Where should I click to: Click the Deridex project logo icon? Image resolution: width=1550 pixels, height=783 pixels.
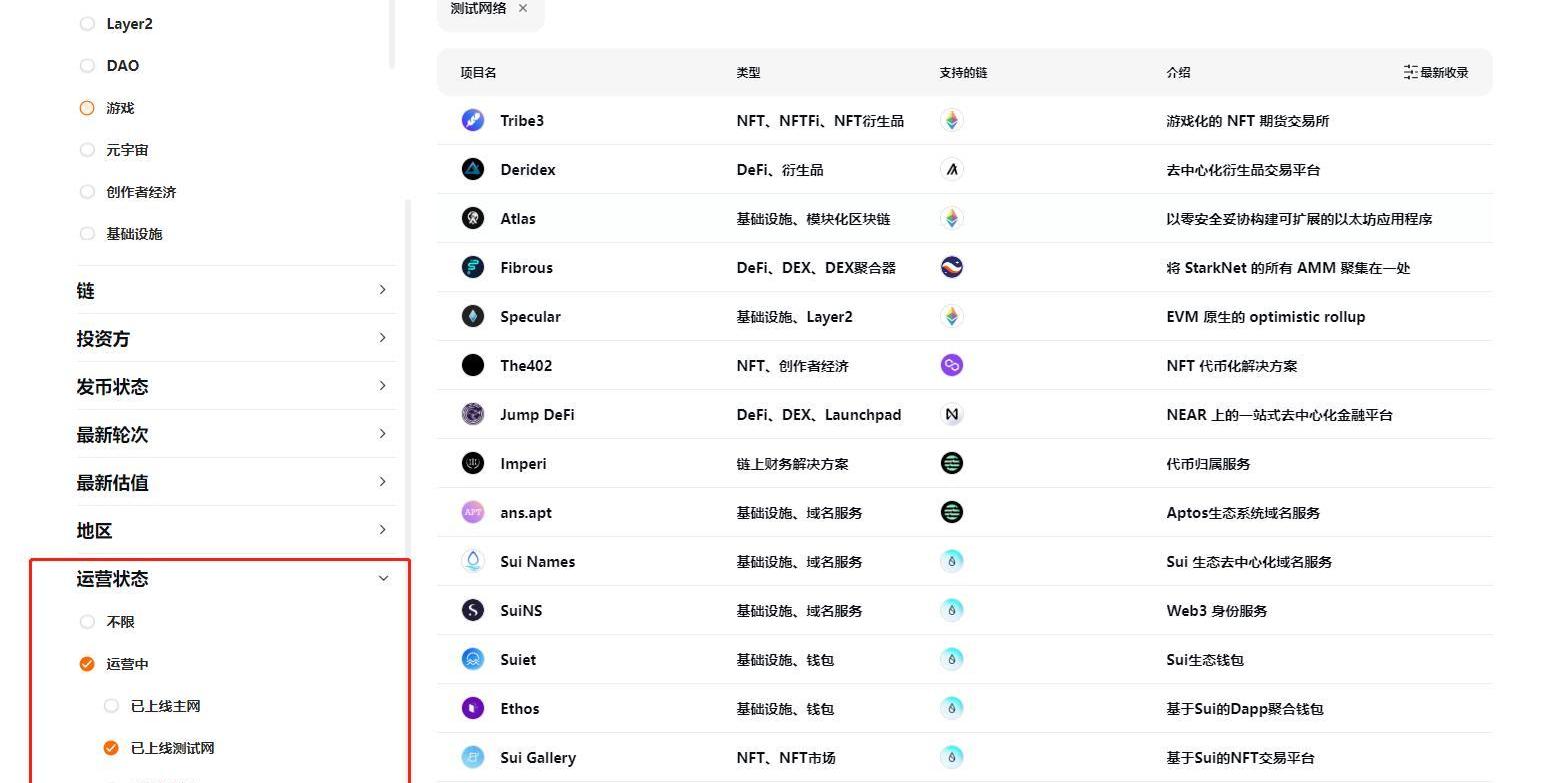pyautogui.click(x=473, y=170)
